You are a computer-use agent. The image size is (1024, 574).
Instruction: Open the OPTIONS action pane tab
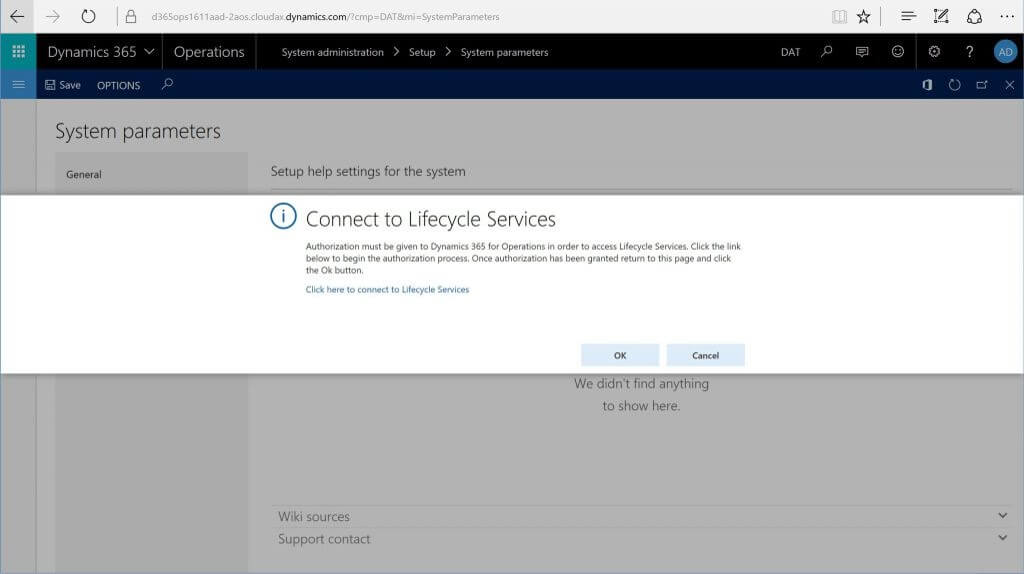click(x=118, y=86)
